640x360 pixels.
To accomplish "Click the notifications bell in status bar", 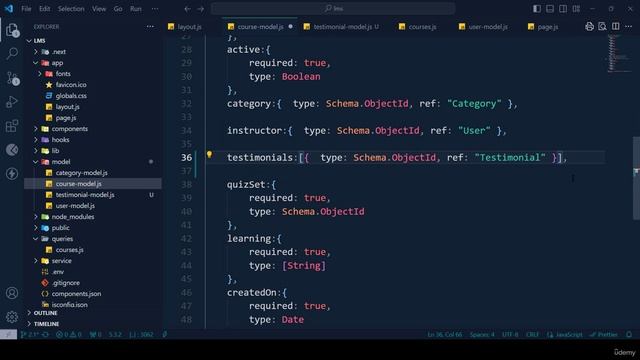I will point(629,335).
